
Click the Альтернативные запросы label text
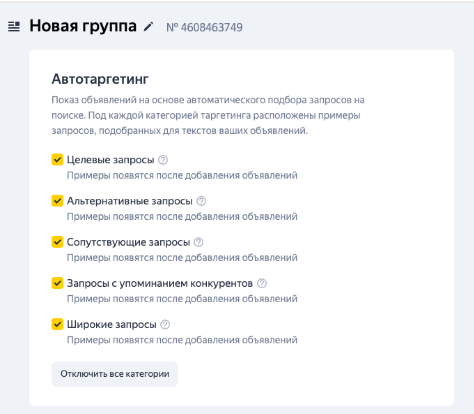[130, 201]
